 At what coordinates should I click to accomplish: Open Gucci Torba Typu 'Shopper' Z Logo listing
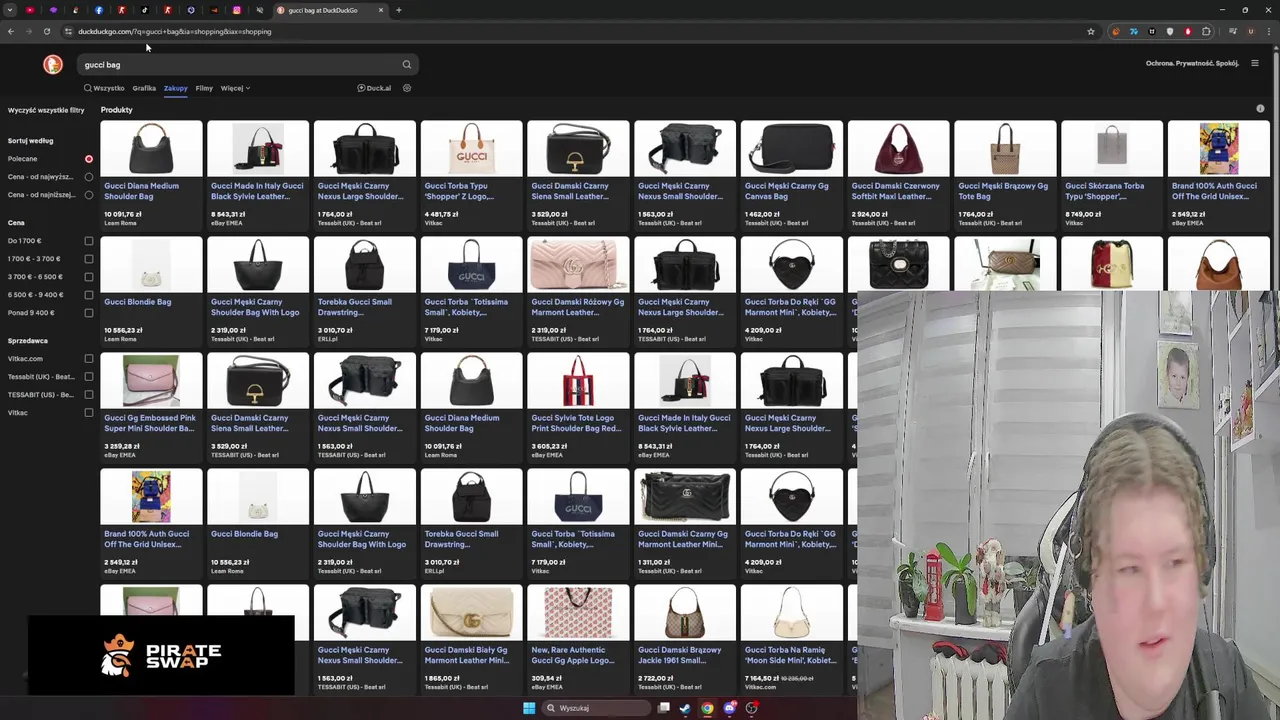click(471, 174)
